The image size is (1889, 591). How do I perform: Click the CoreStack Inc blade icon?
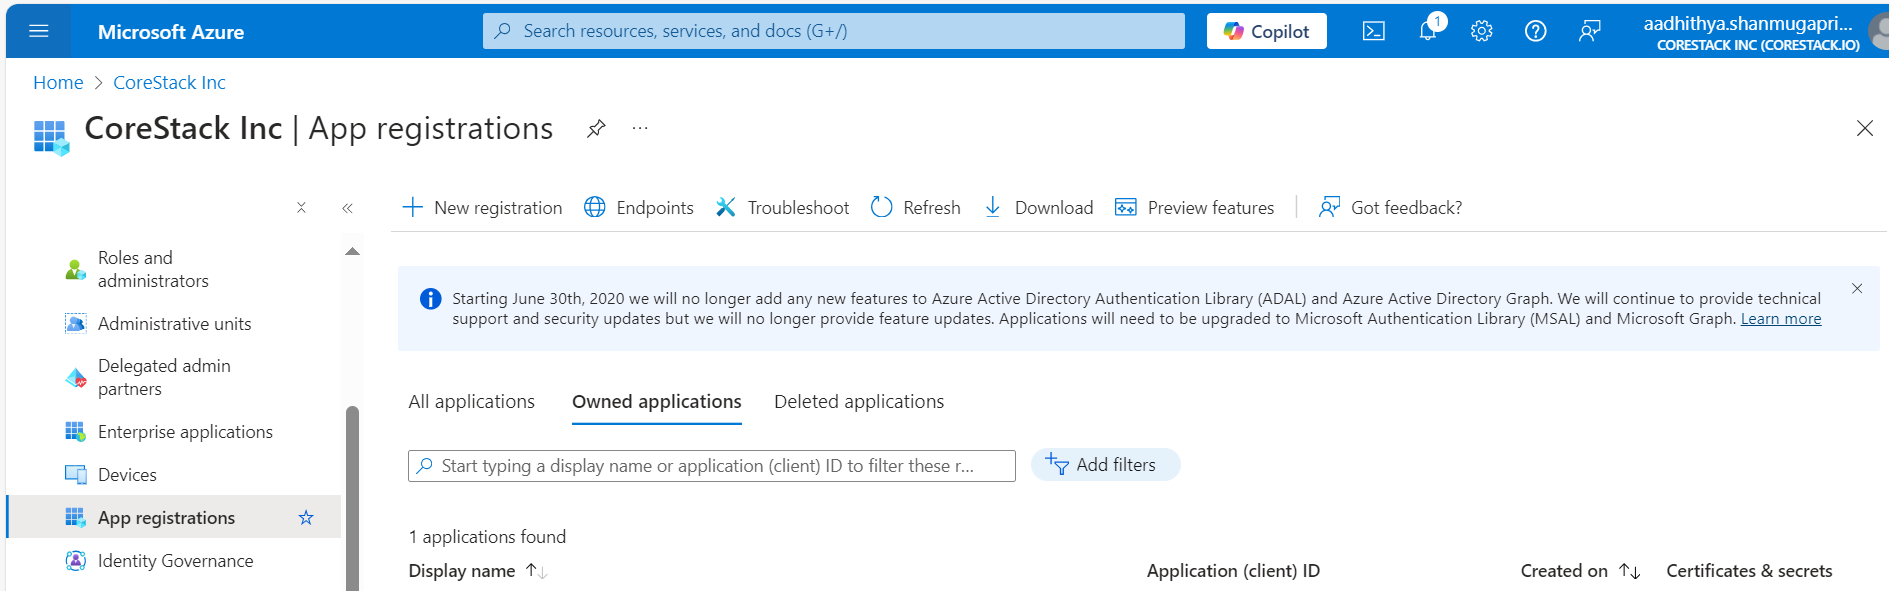pos(51,137)
